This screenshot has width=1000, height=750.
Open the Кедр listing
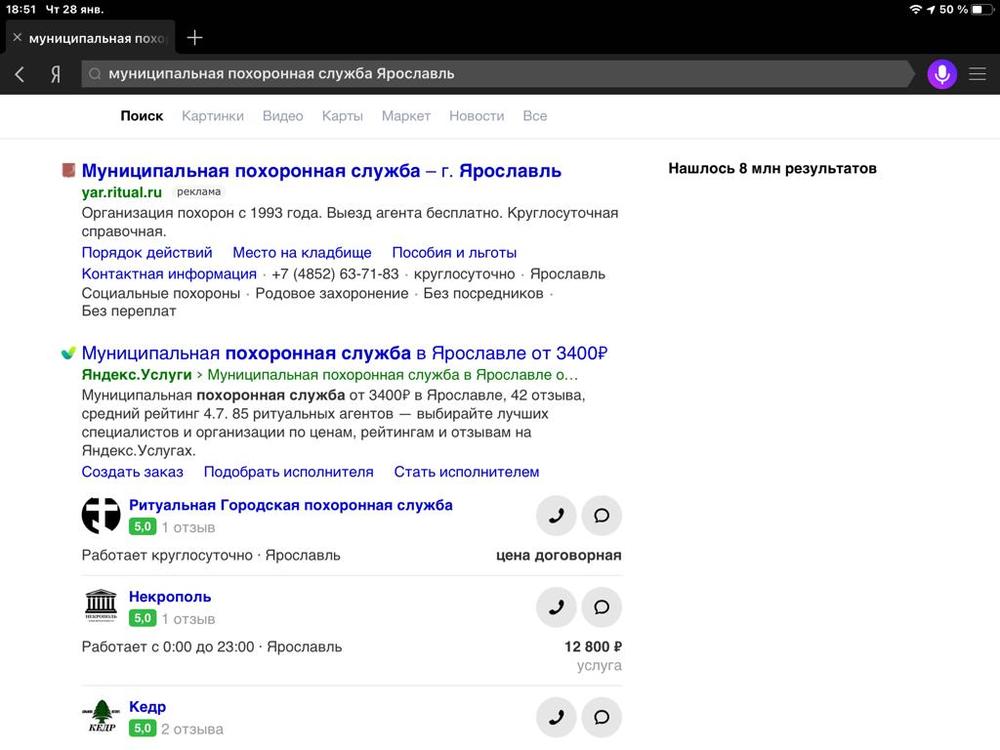click(147, 707)
